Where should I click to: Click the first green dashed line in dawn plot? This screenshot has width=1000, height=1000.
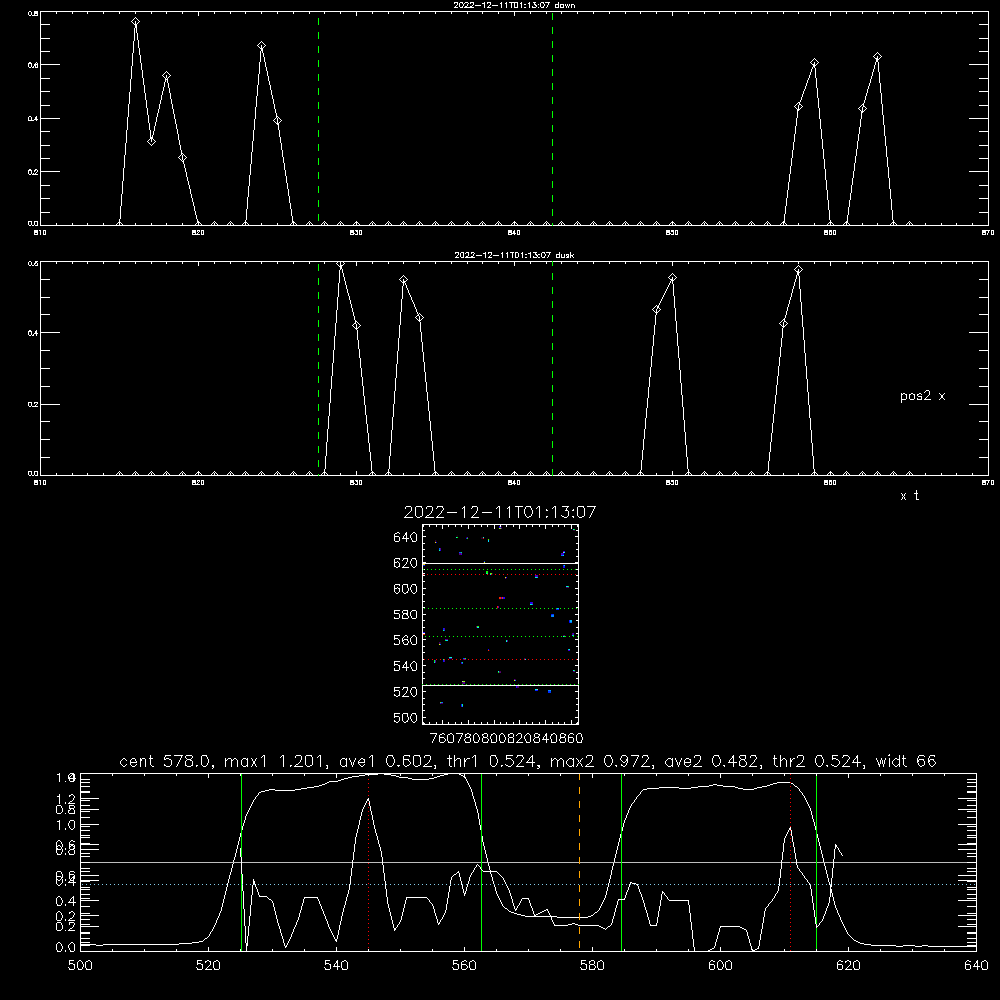click(319, 118)
